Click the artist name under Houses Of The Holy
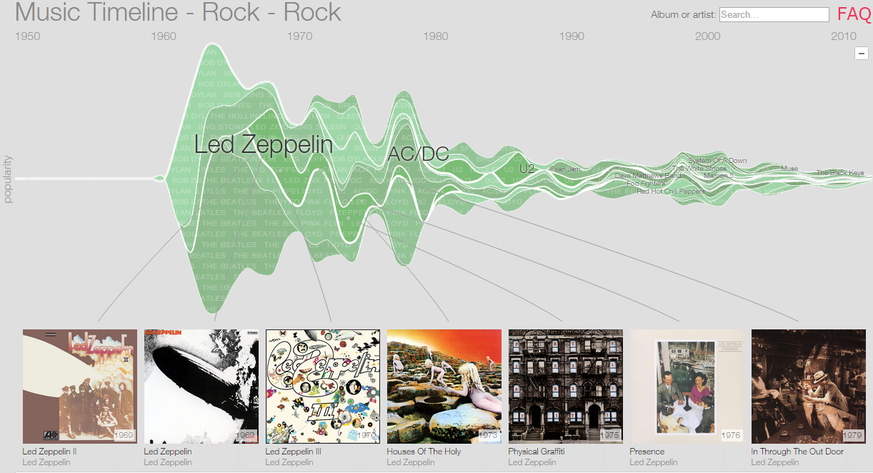873x473 pixels. [411, 462]
